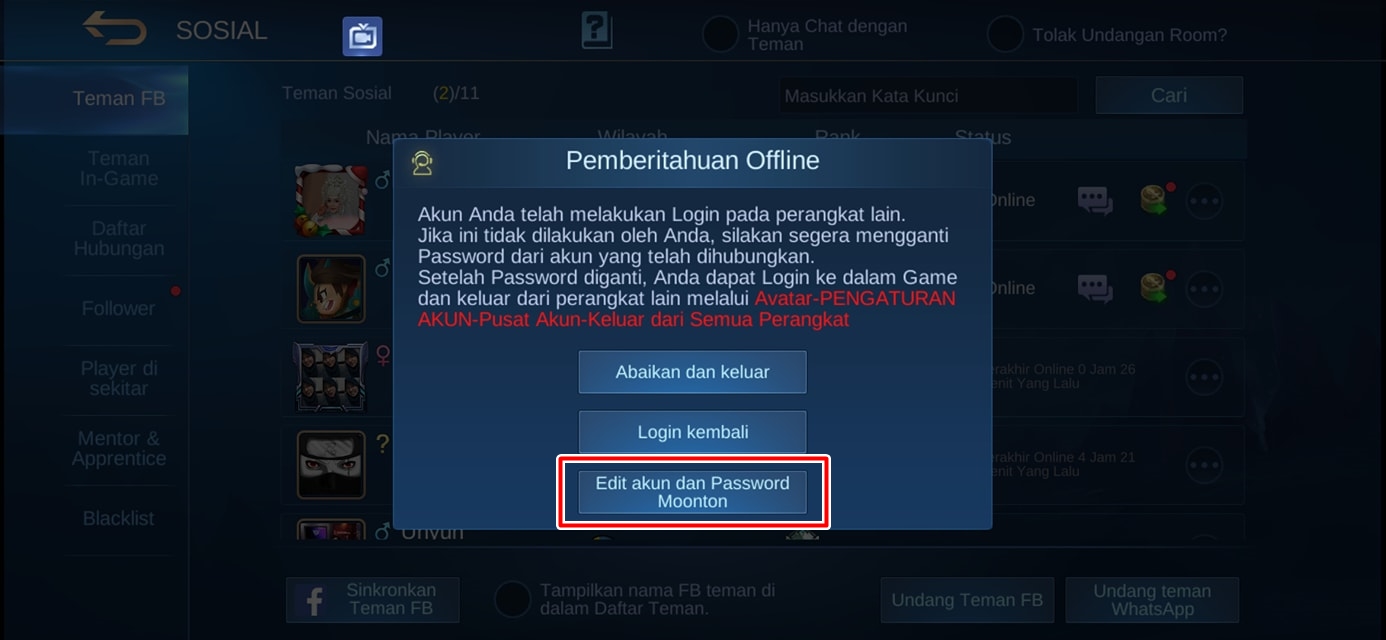This screenshot has height=640, width=1386.
Task: Click Edit akun dan Password Moonton button
Action: [x=692, y=492]
